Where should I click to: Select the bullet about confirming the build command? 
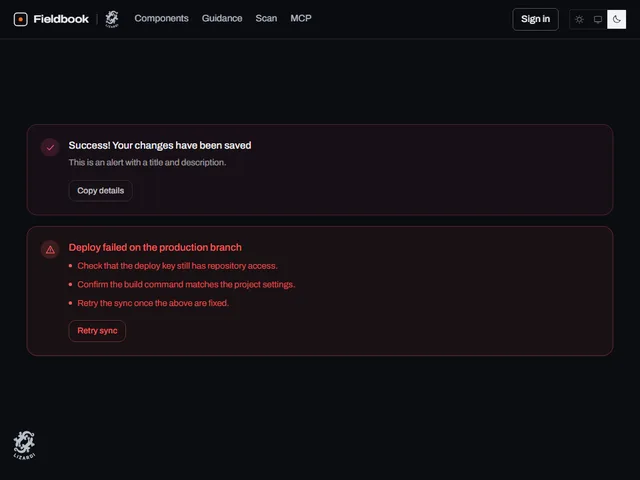186,284
